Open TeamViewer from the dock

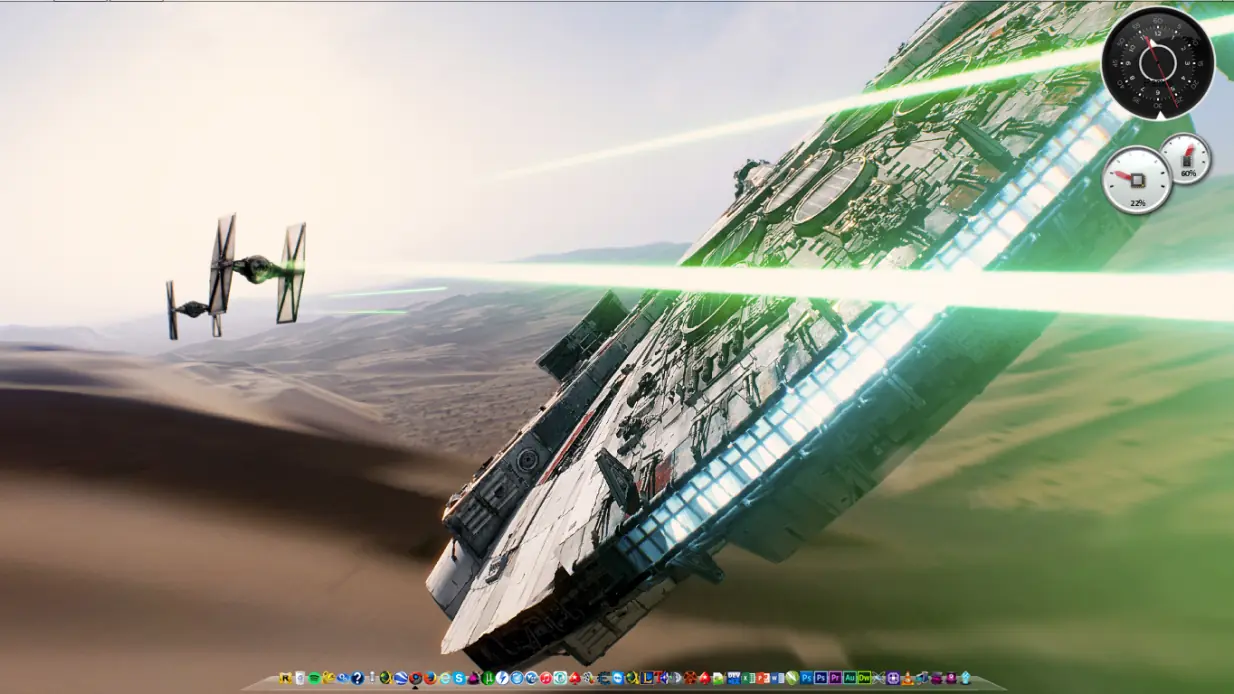(x=618, y=678)
